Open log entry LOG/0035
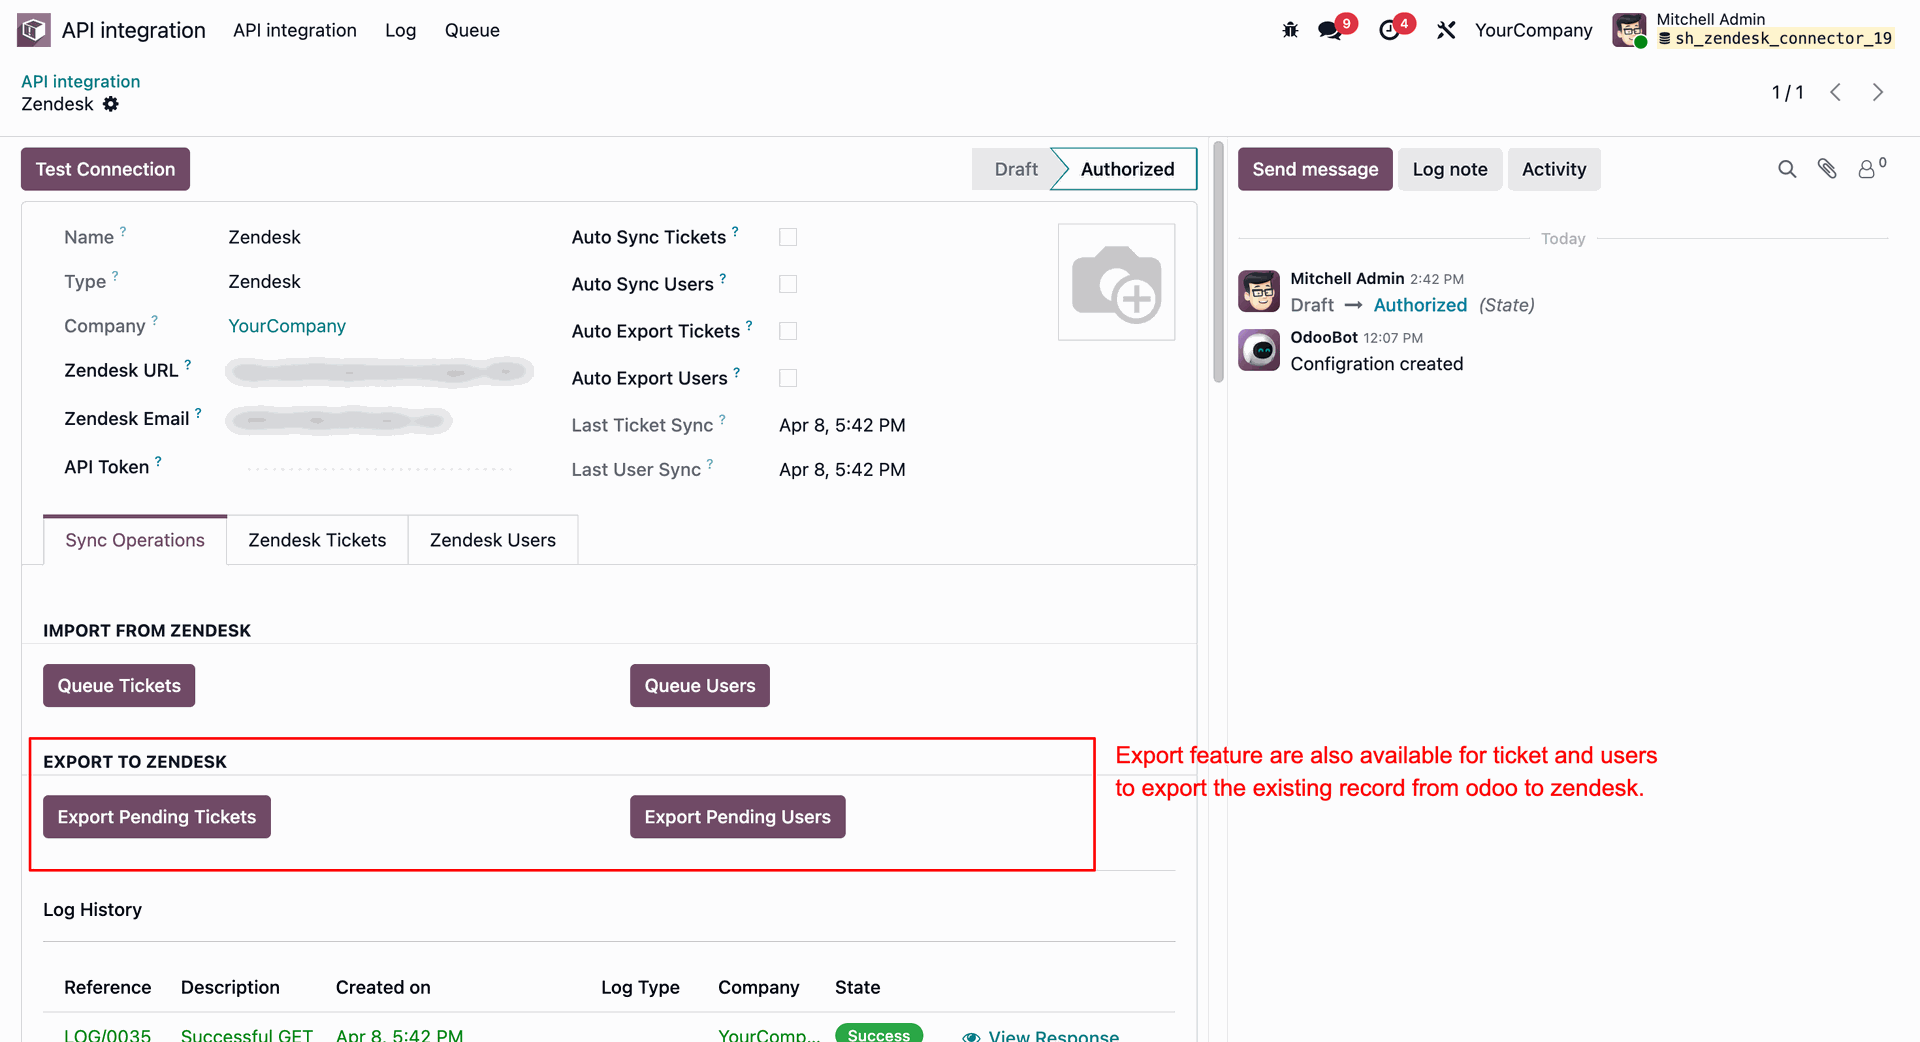 pos(108,1035)
